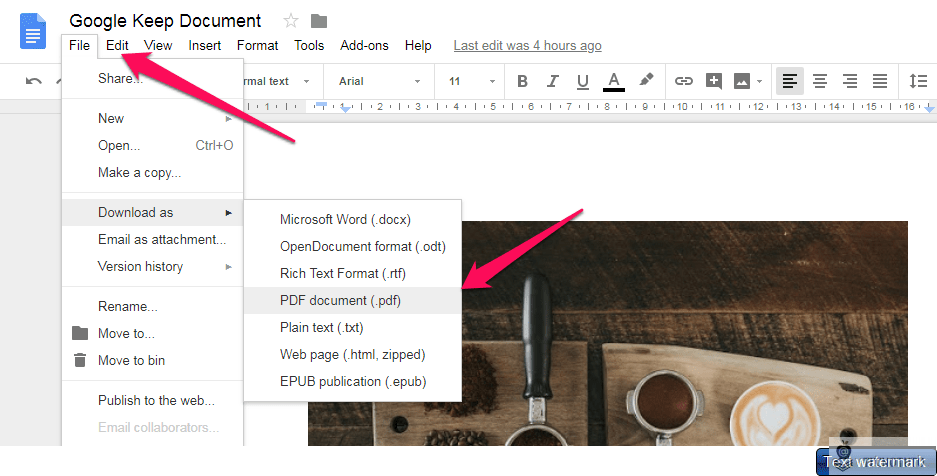Screen dimensions: 937x476
Task: Click the left indent marker on the ruler
Action: click(345, 109)
